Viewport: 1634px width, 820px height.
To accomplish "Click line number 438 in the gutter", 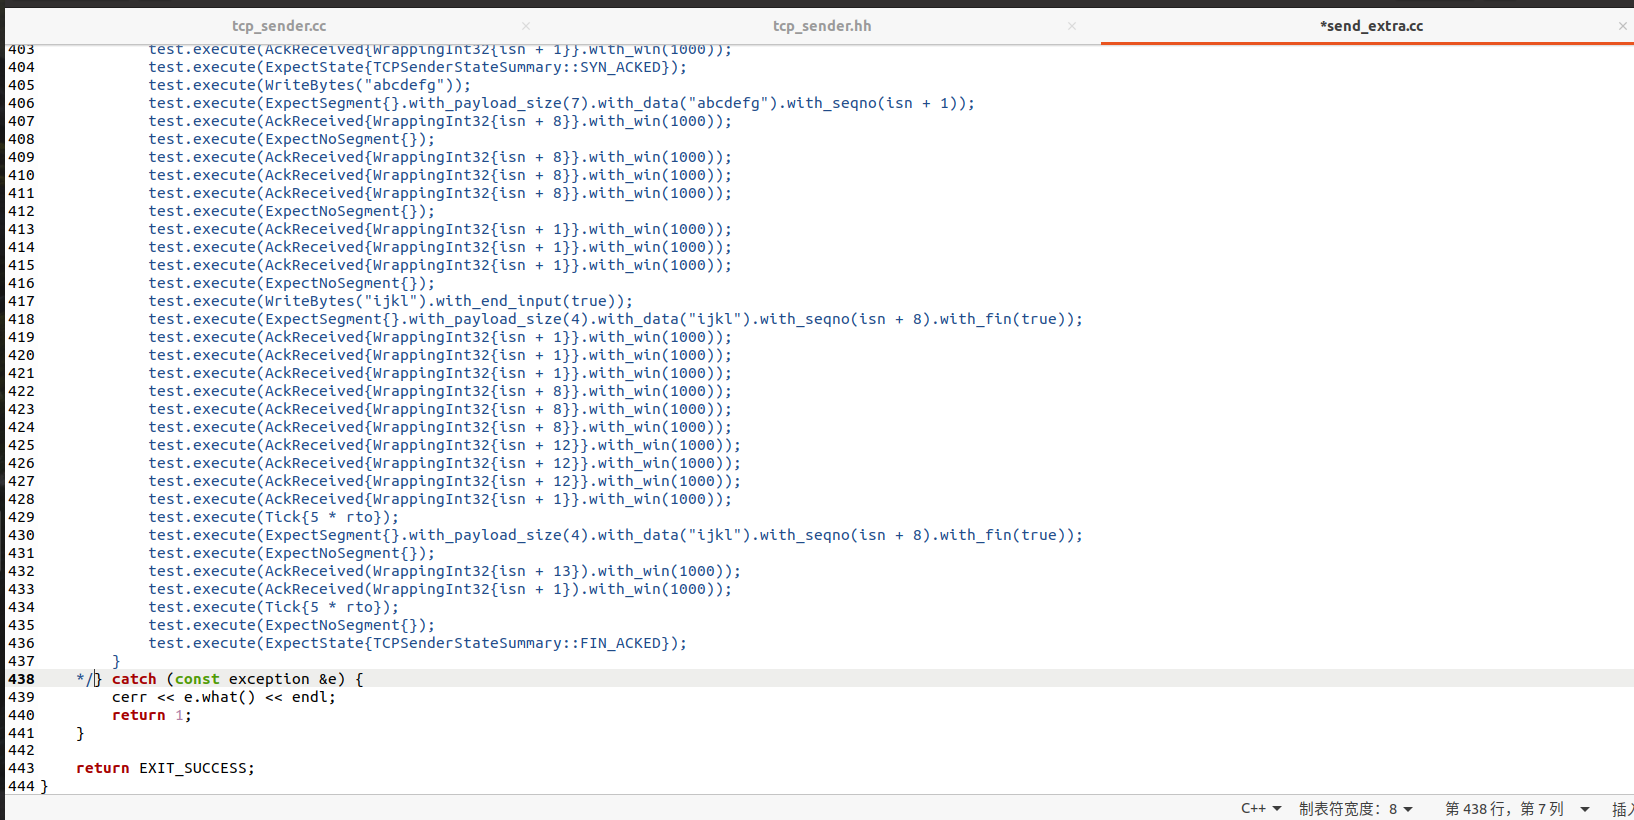I will click(21, 679).
